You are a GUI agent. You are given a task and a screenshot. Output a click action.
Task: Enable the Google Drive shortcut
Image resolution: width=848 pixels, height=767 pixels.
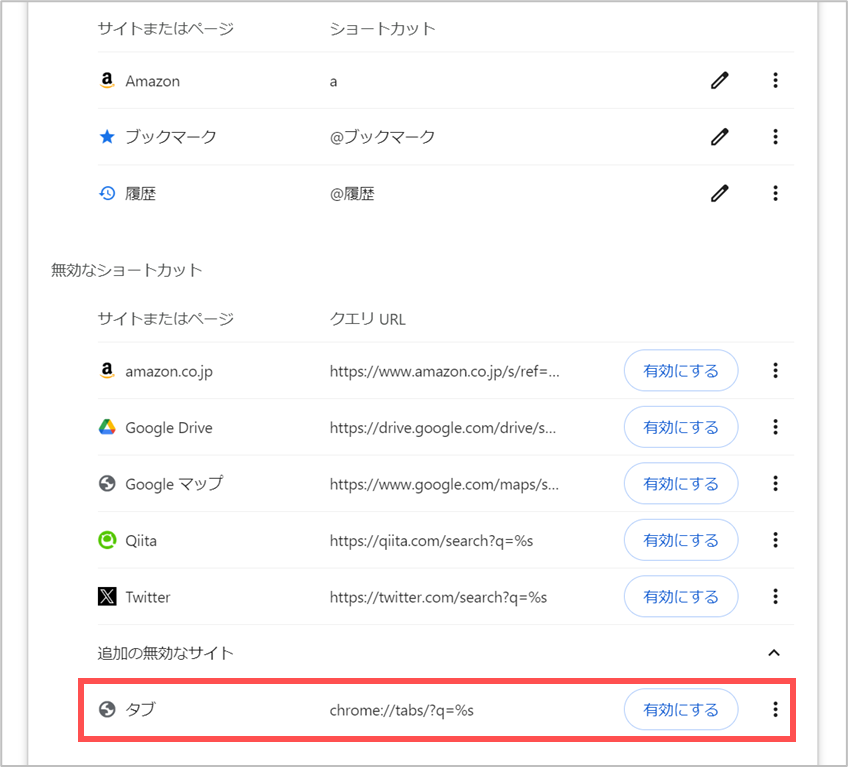(681, 427)
